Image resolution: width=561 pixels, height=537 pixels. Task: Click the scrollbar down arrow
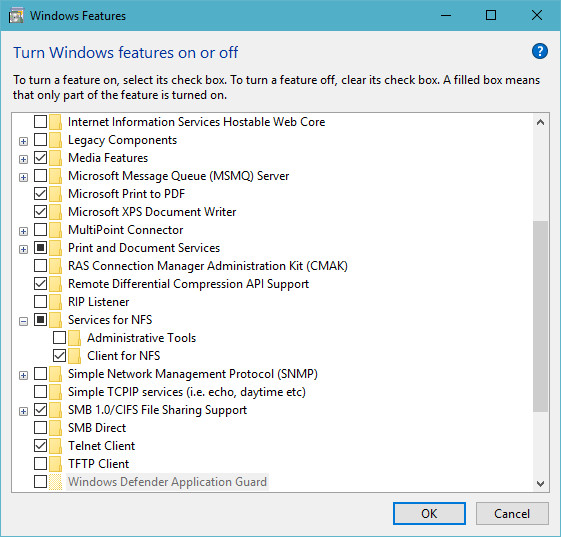541,484
